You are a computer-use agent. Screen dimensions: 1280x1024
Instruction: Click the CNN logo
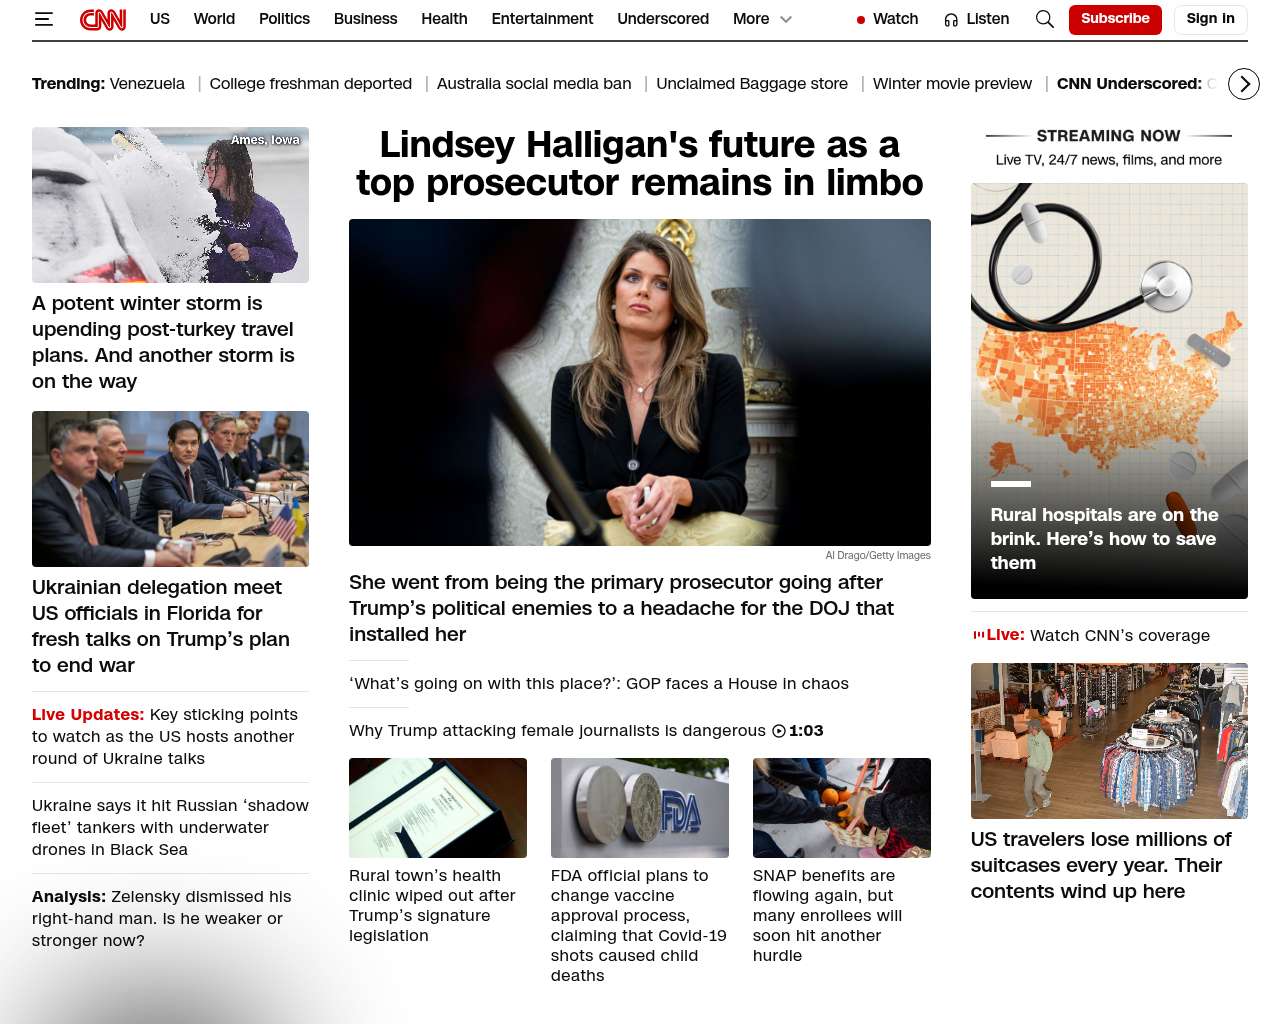103,19
